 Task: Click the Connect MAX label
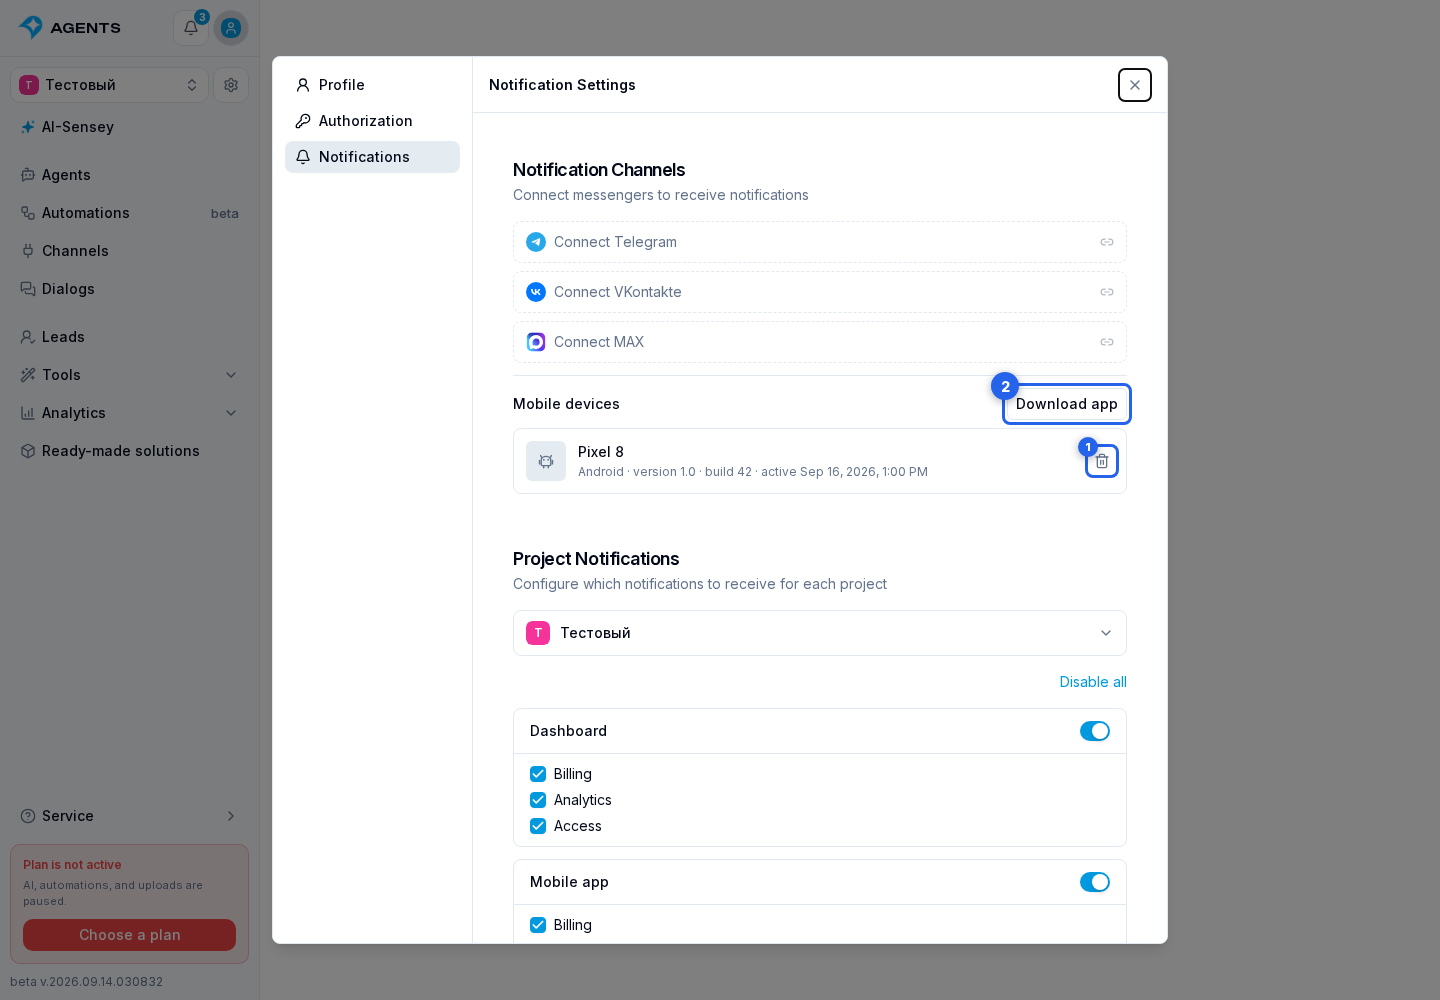coord(599,342)
